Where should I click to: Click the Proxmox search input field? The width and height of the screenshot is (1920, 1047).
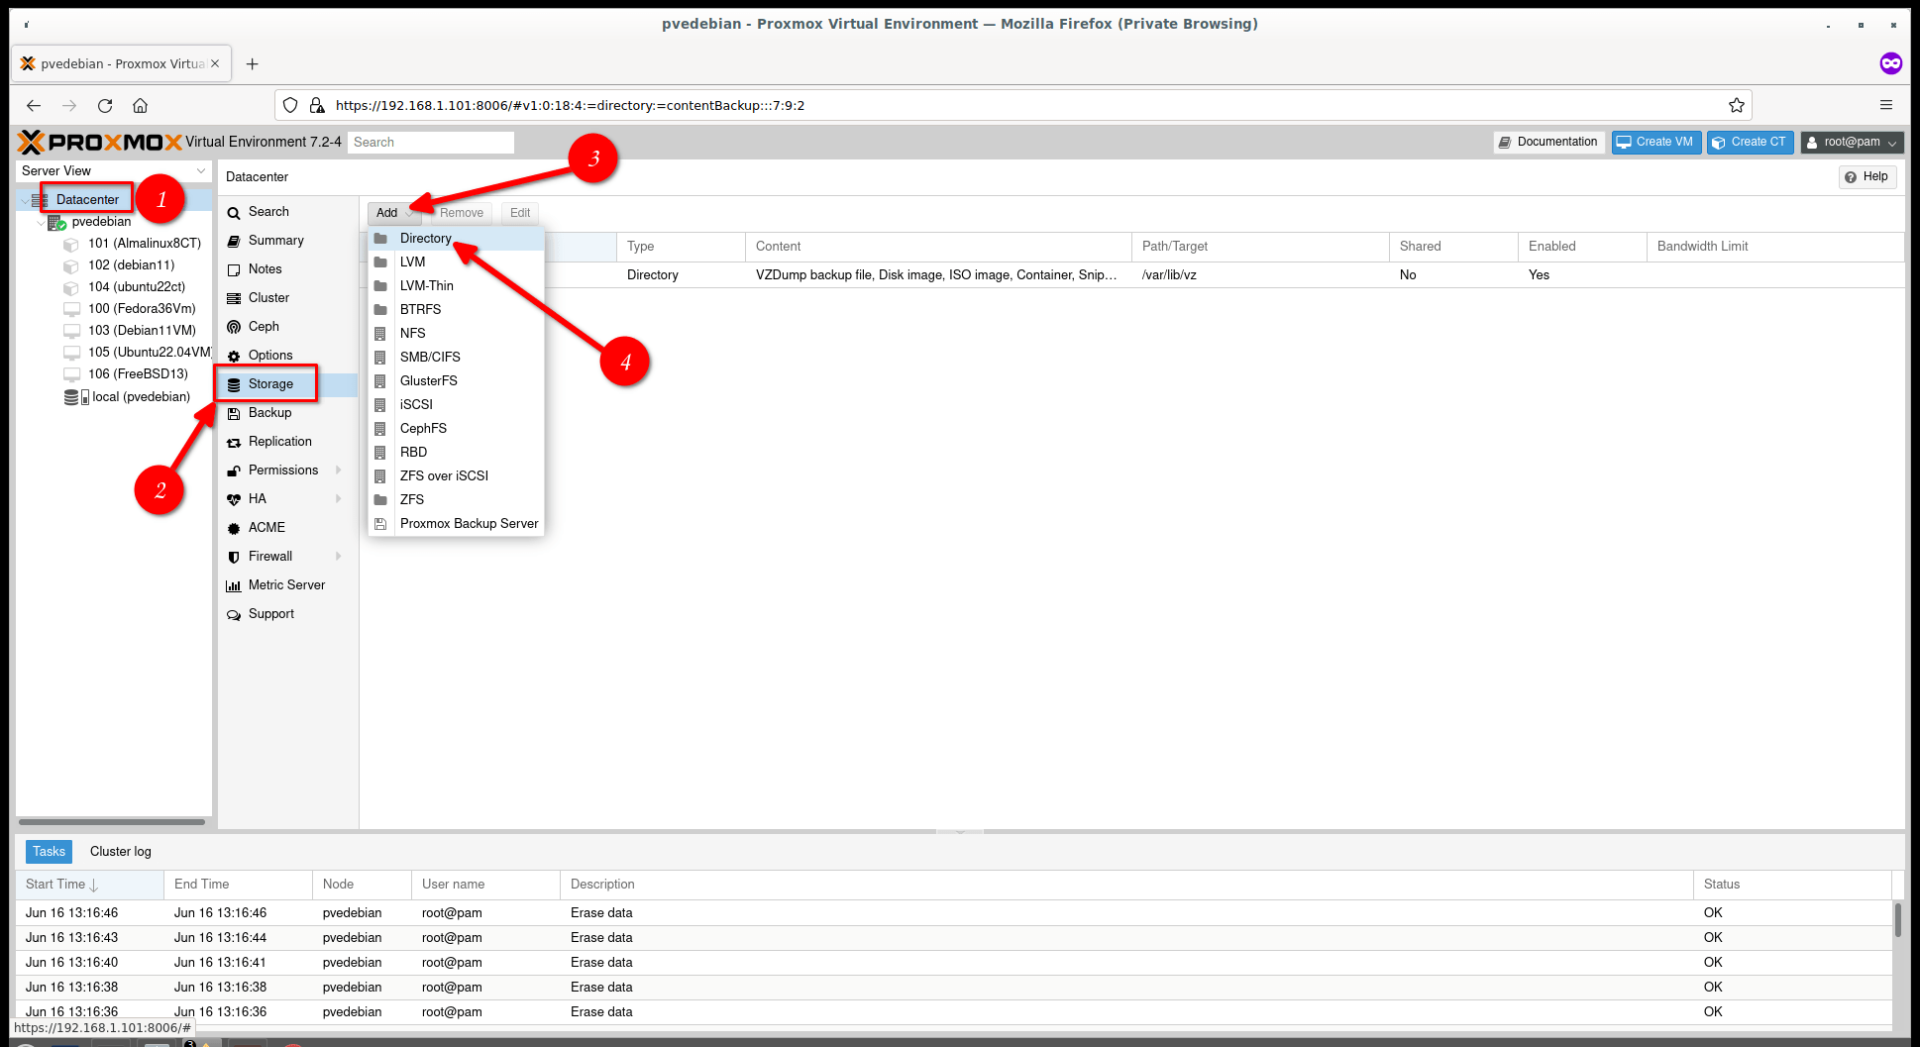431,142
